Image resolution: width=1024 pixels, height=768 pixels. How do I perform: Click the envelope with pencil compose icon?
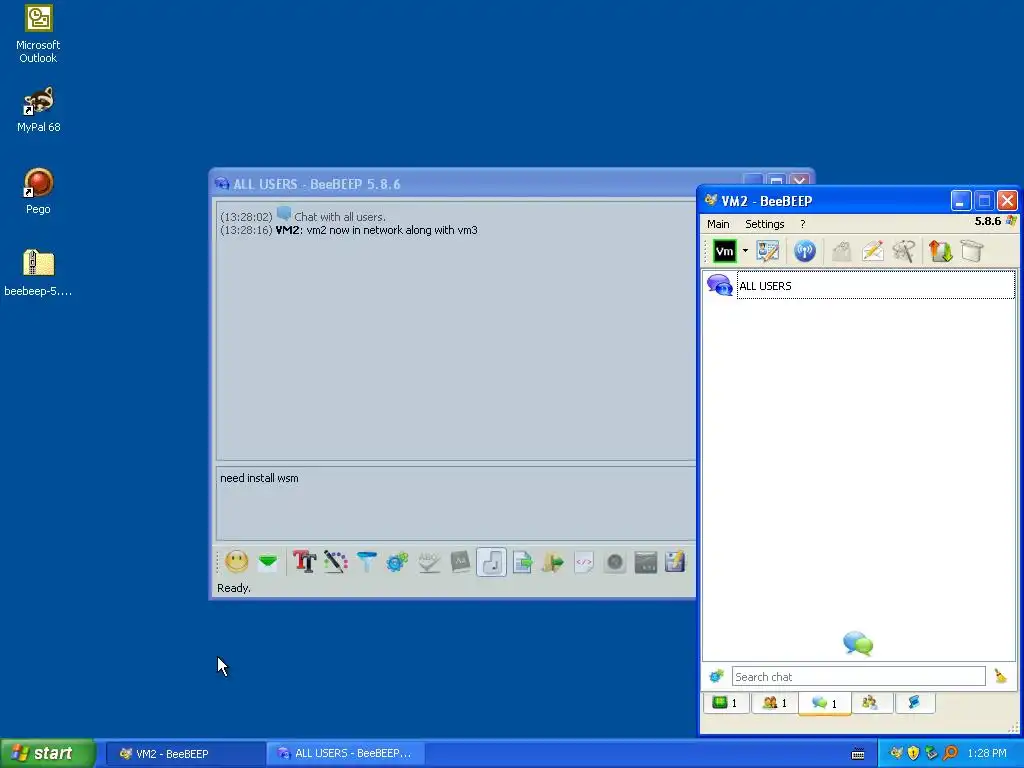(x=873, y=251)
